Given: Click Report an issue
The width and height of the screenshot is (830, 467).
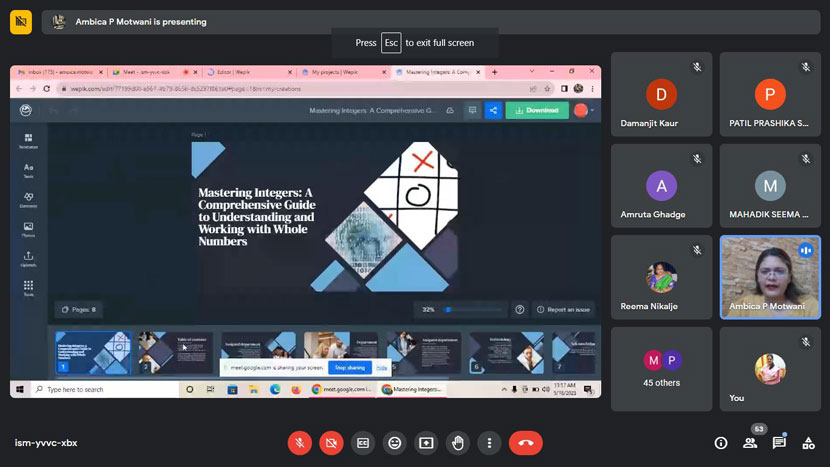Looking at the screenshot, I should point(564,310).
